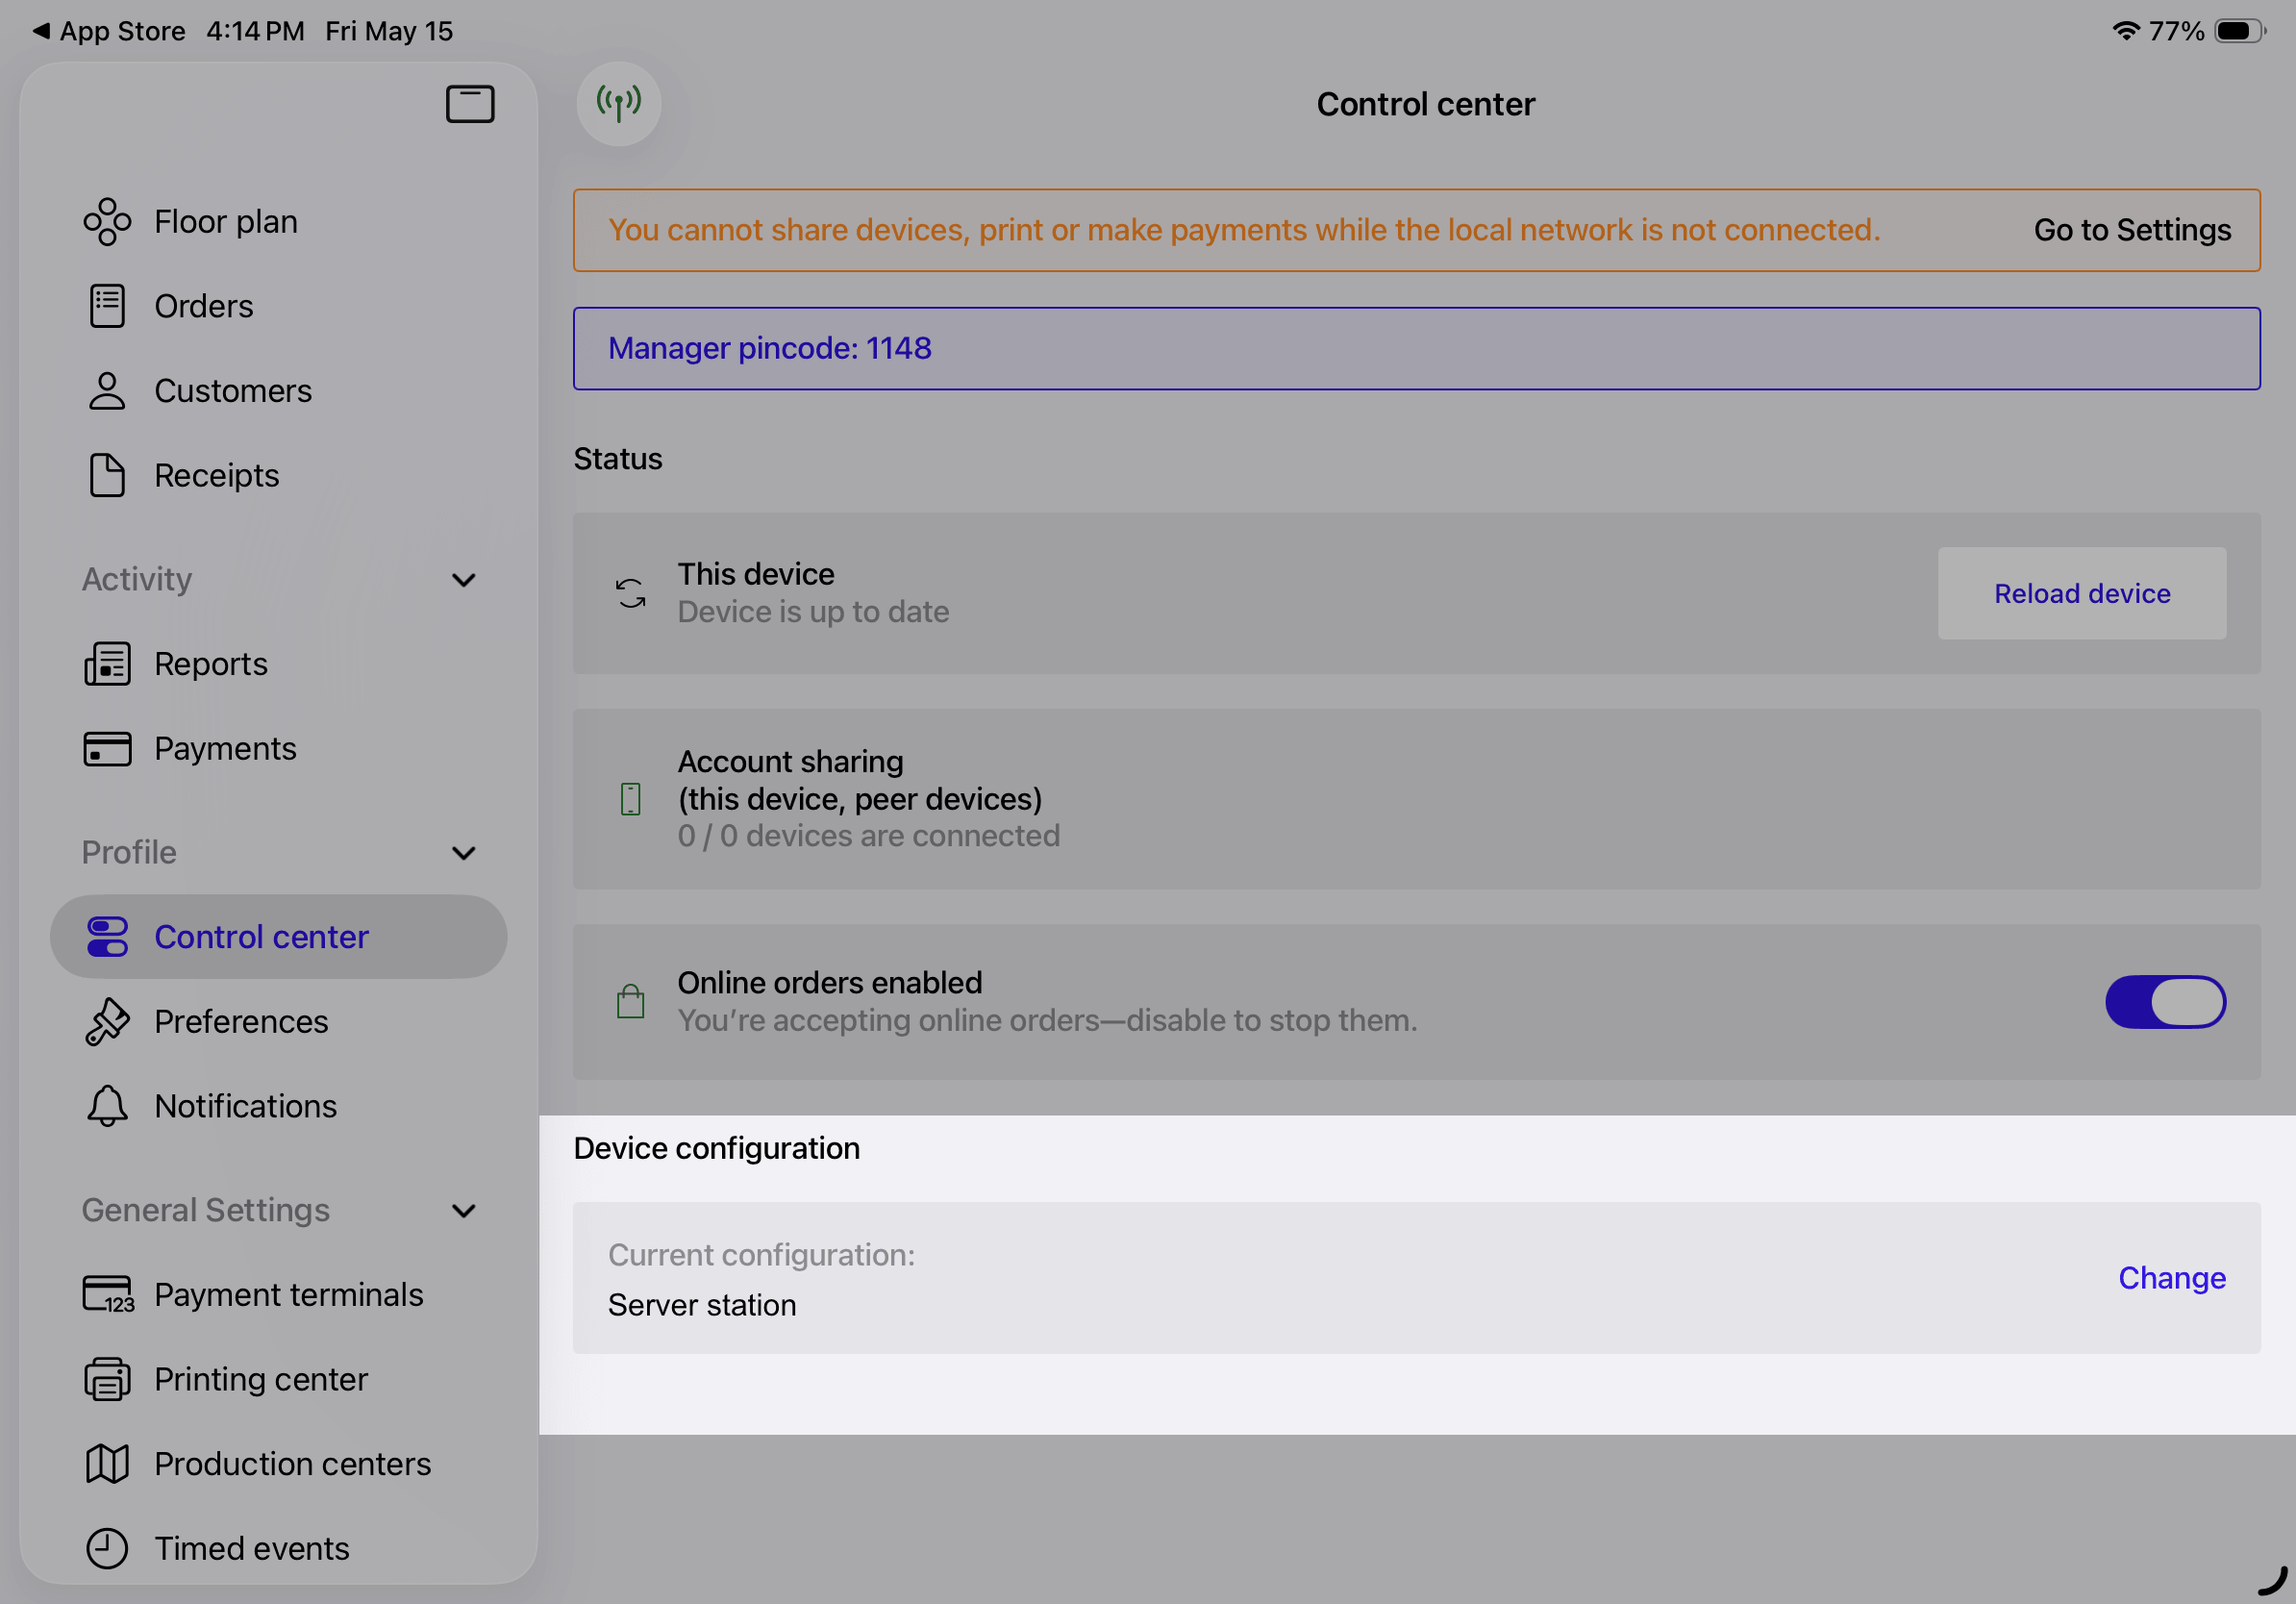Open the Floor plan icon in the sidebar
This screenshot has width=2296, height=1604.
pos(107,222)
